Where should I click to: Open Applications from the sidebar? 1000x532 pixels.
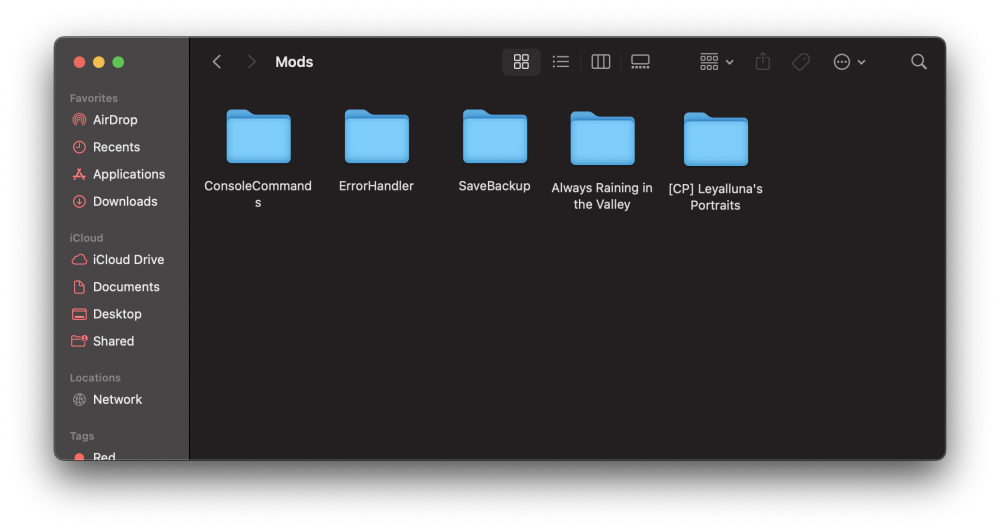[x=128, y=174]
